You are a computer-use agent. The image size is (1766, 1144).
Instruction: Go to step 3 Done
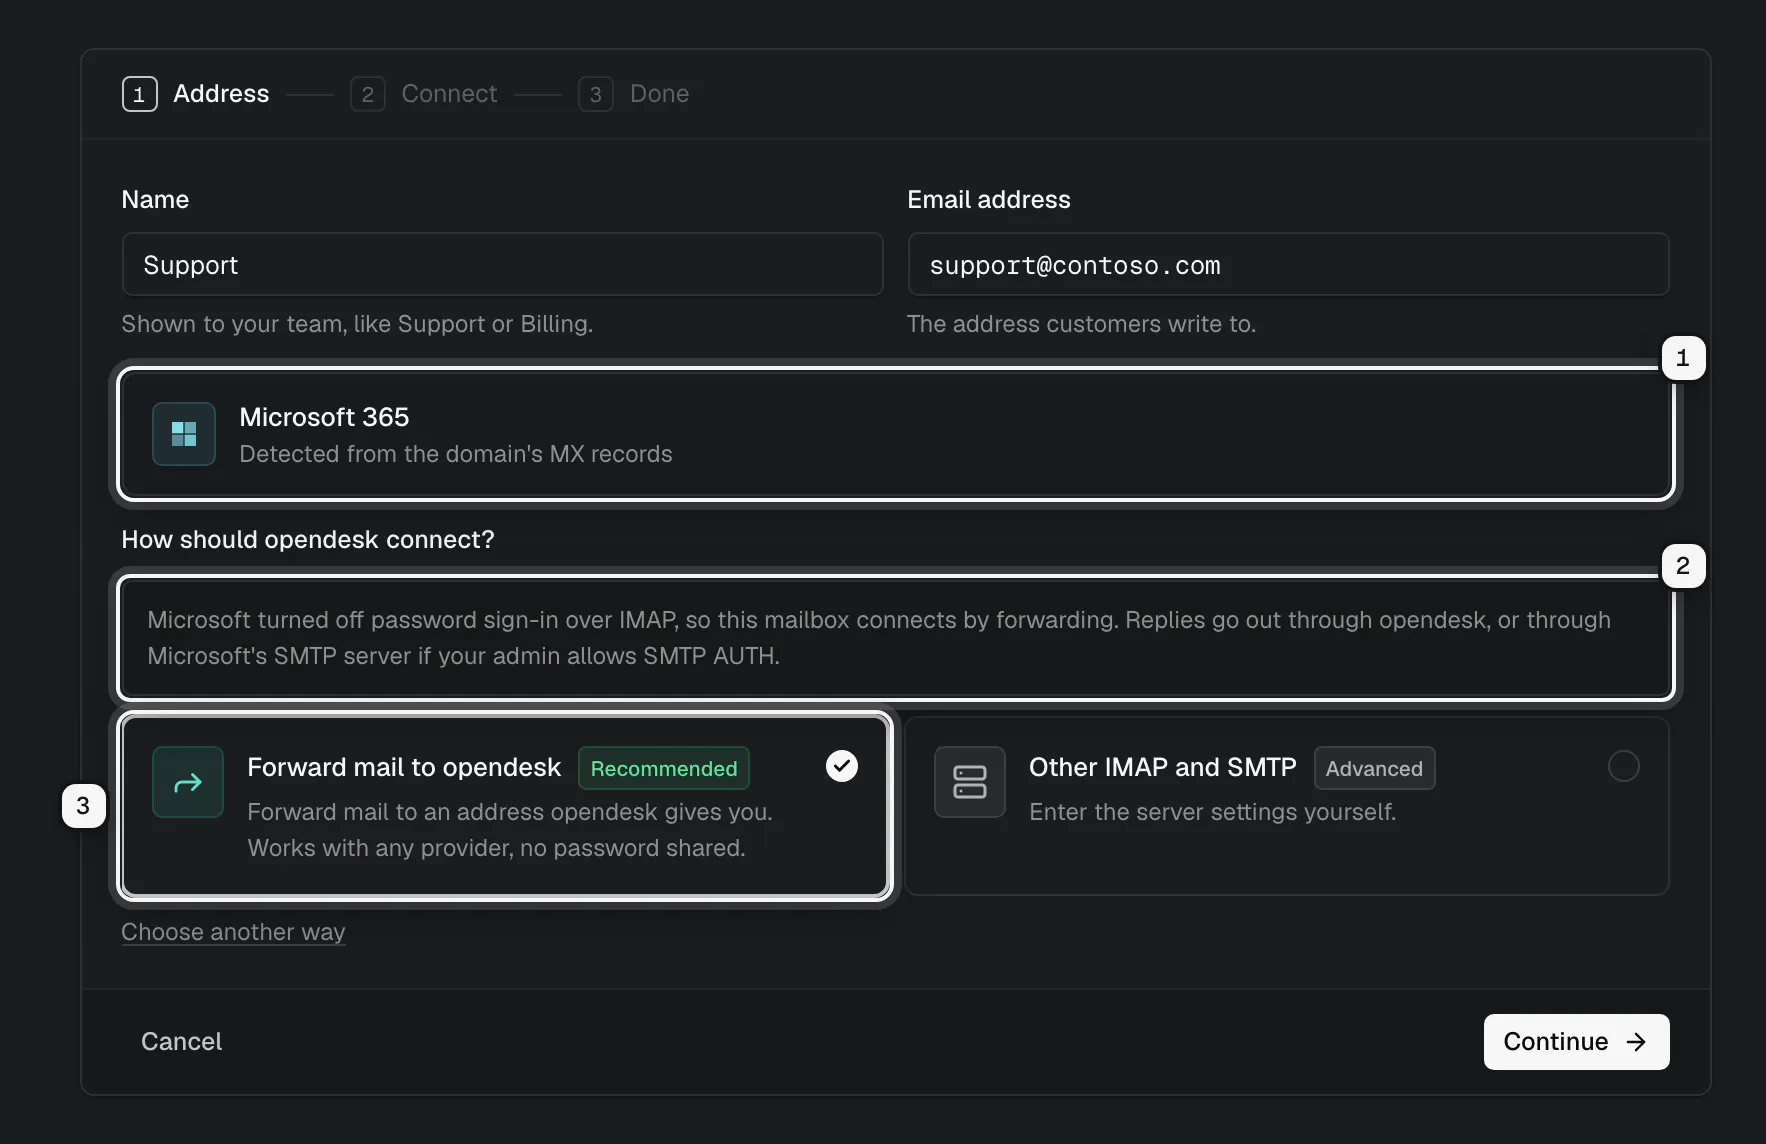[634, 94]
